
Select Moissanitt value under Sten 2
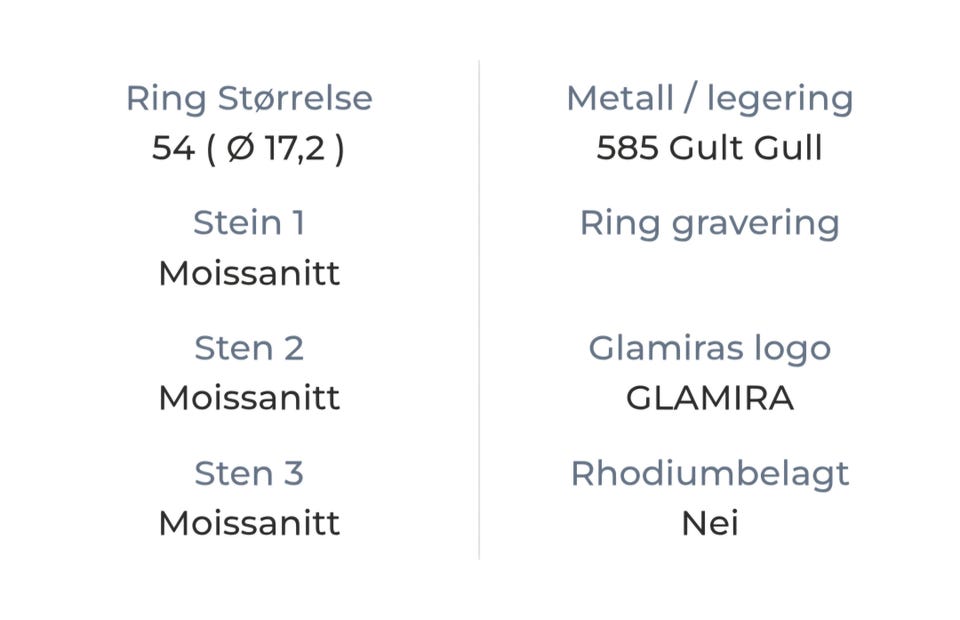point(248,398)
